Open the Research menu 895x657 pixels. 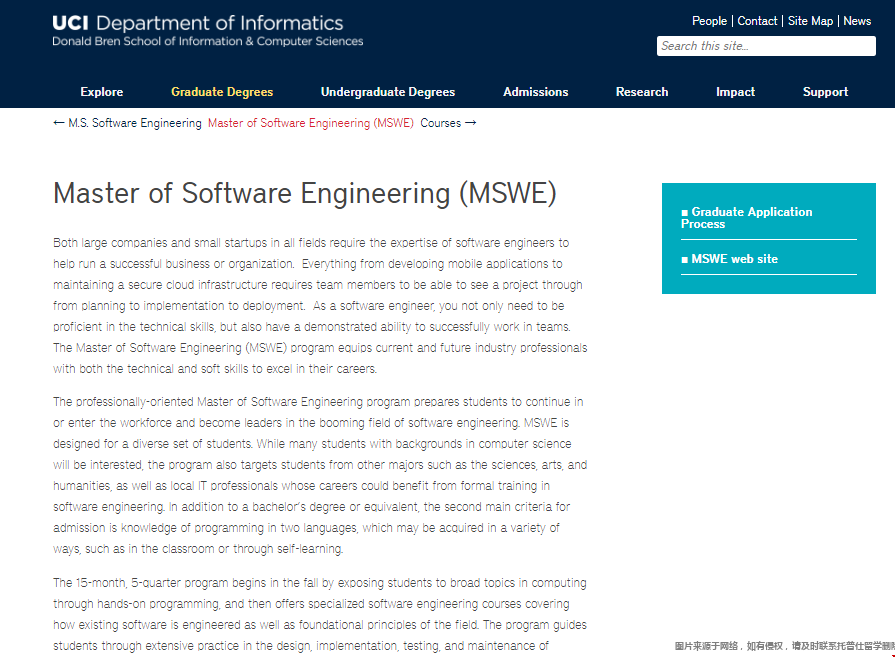642,92
